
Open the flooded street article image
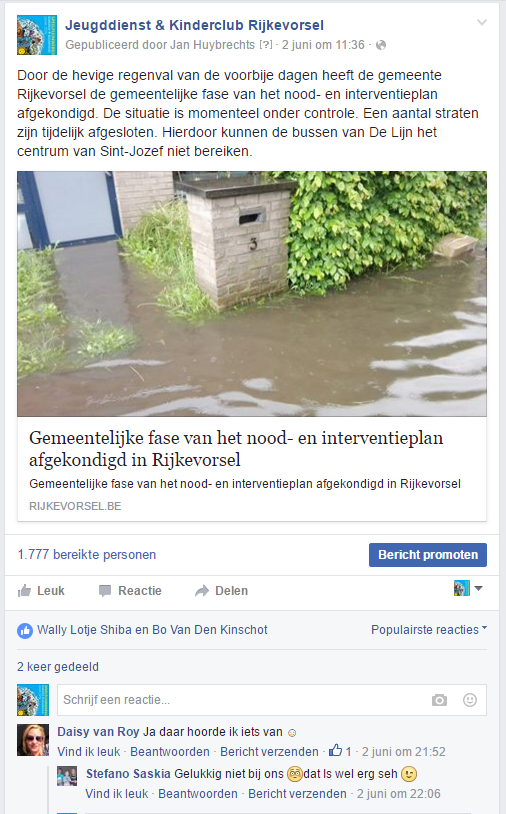[x=252, y=294]
